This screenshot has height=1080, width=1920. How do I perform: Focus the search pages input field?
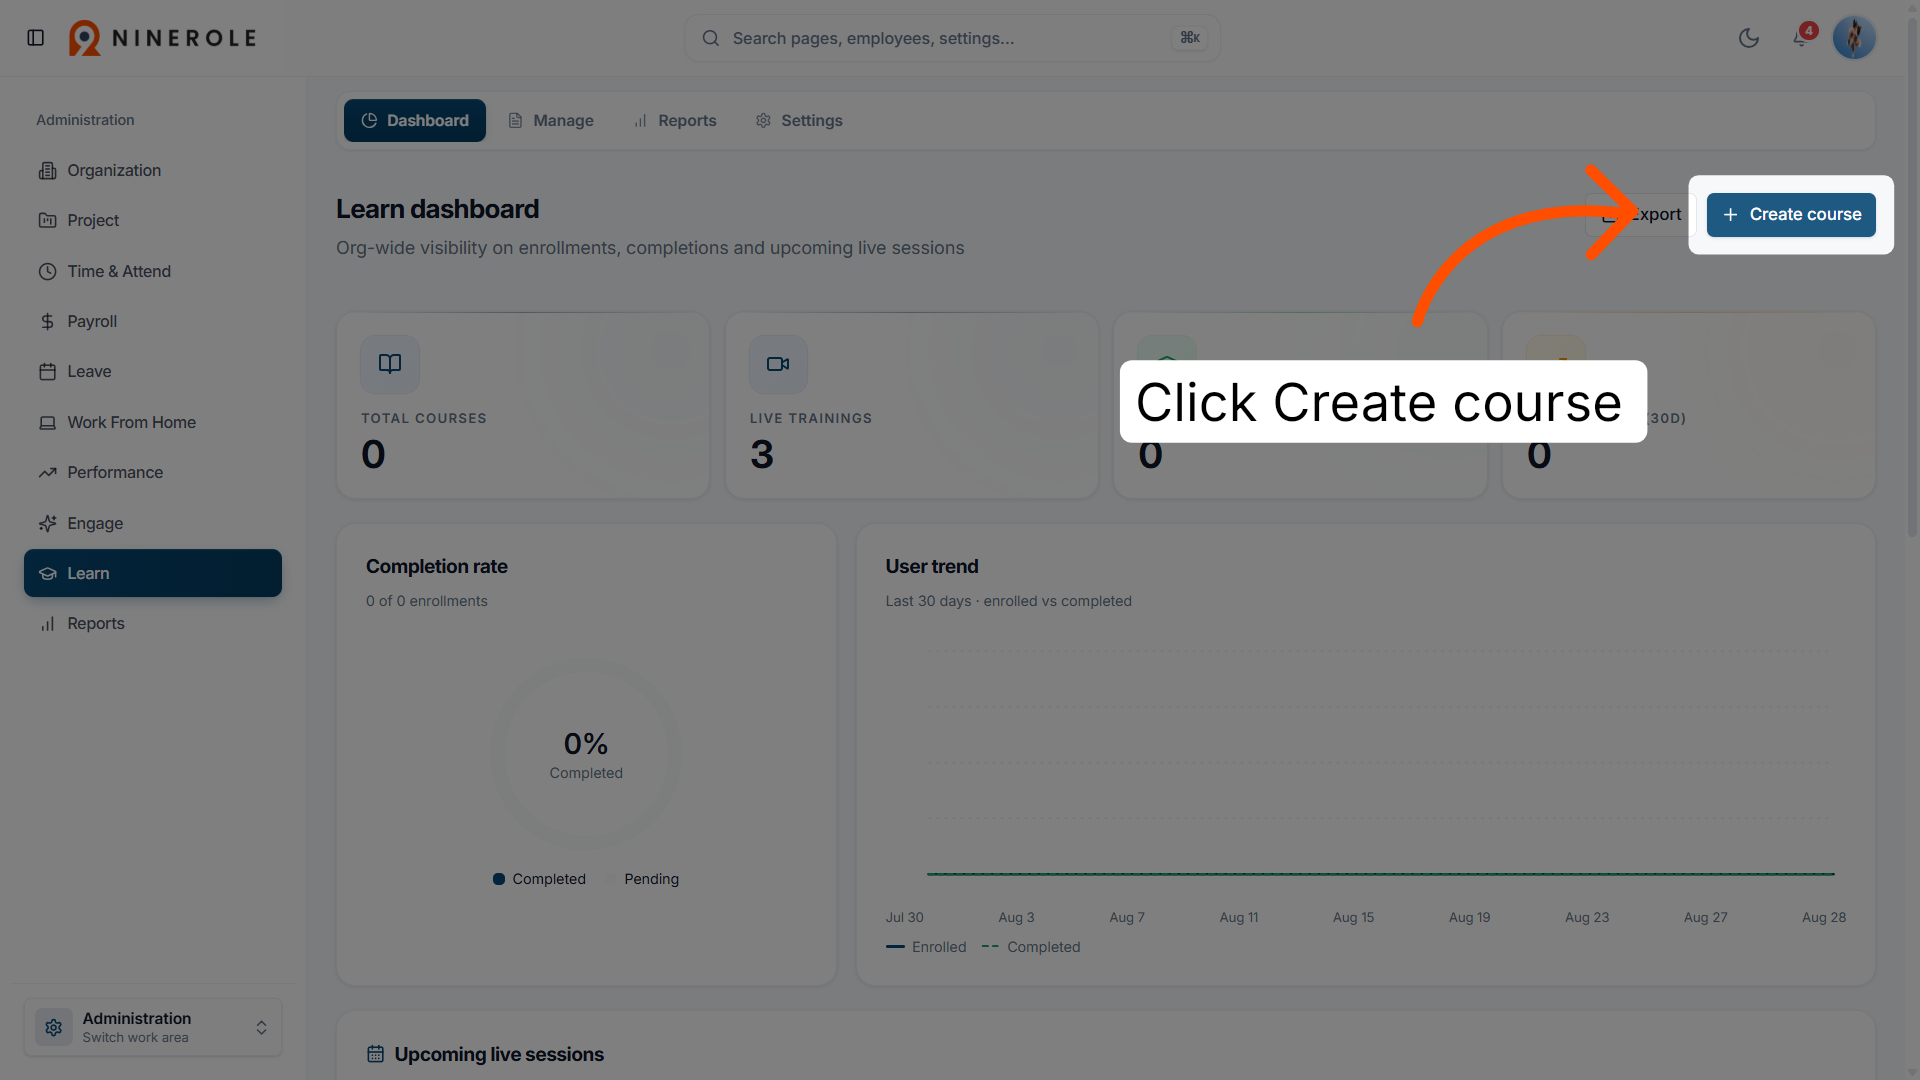952,38
